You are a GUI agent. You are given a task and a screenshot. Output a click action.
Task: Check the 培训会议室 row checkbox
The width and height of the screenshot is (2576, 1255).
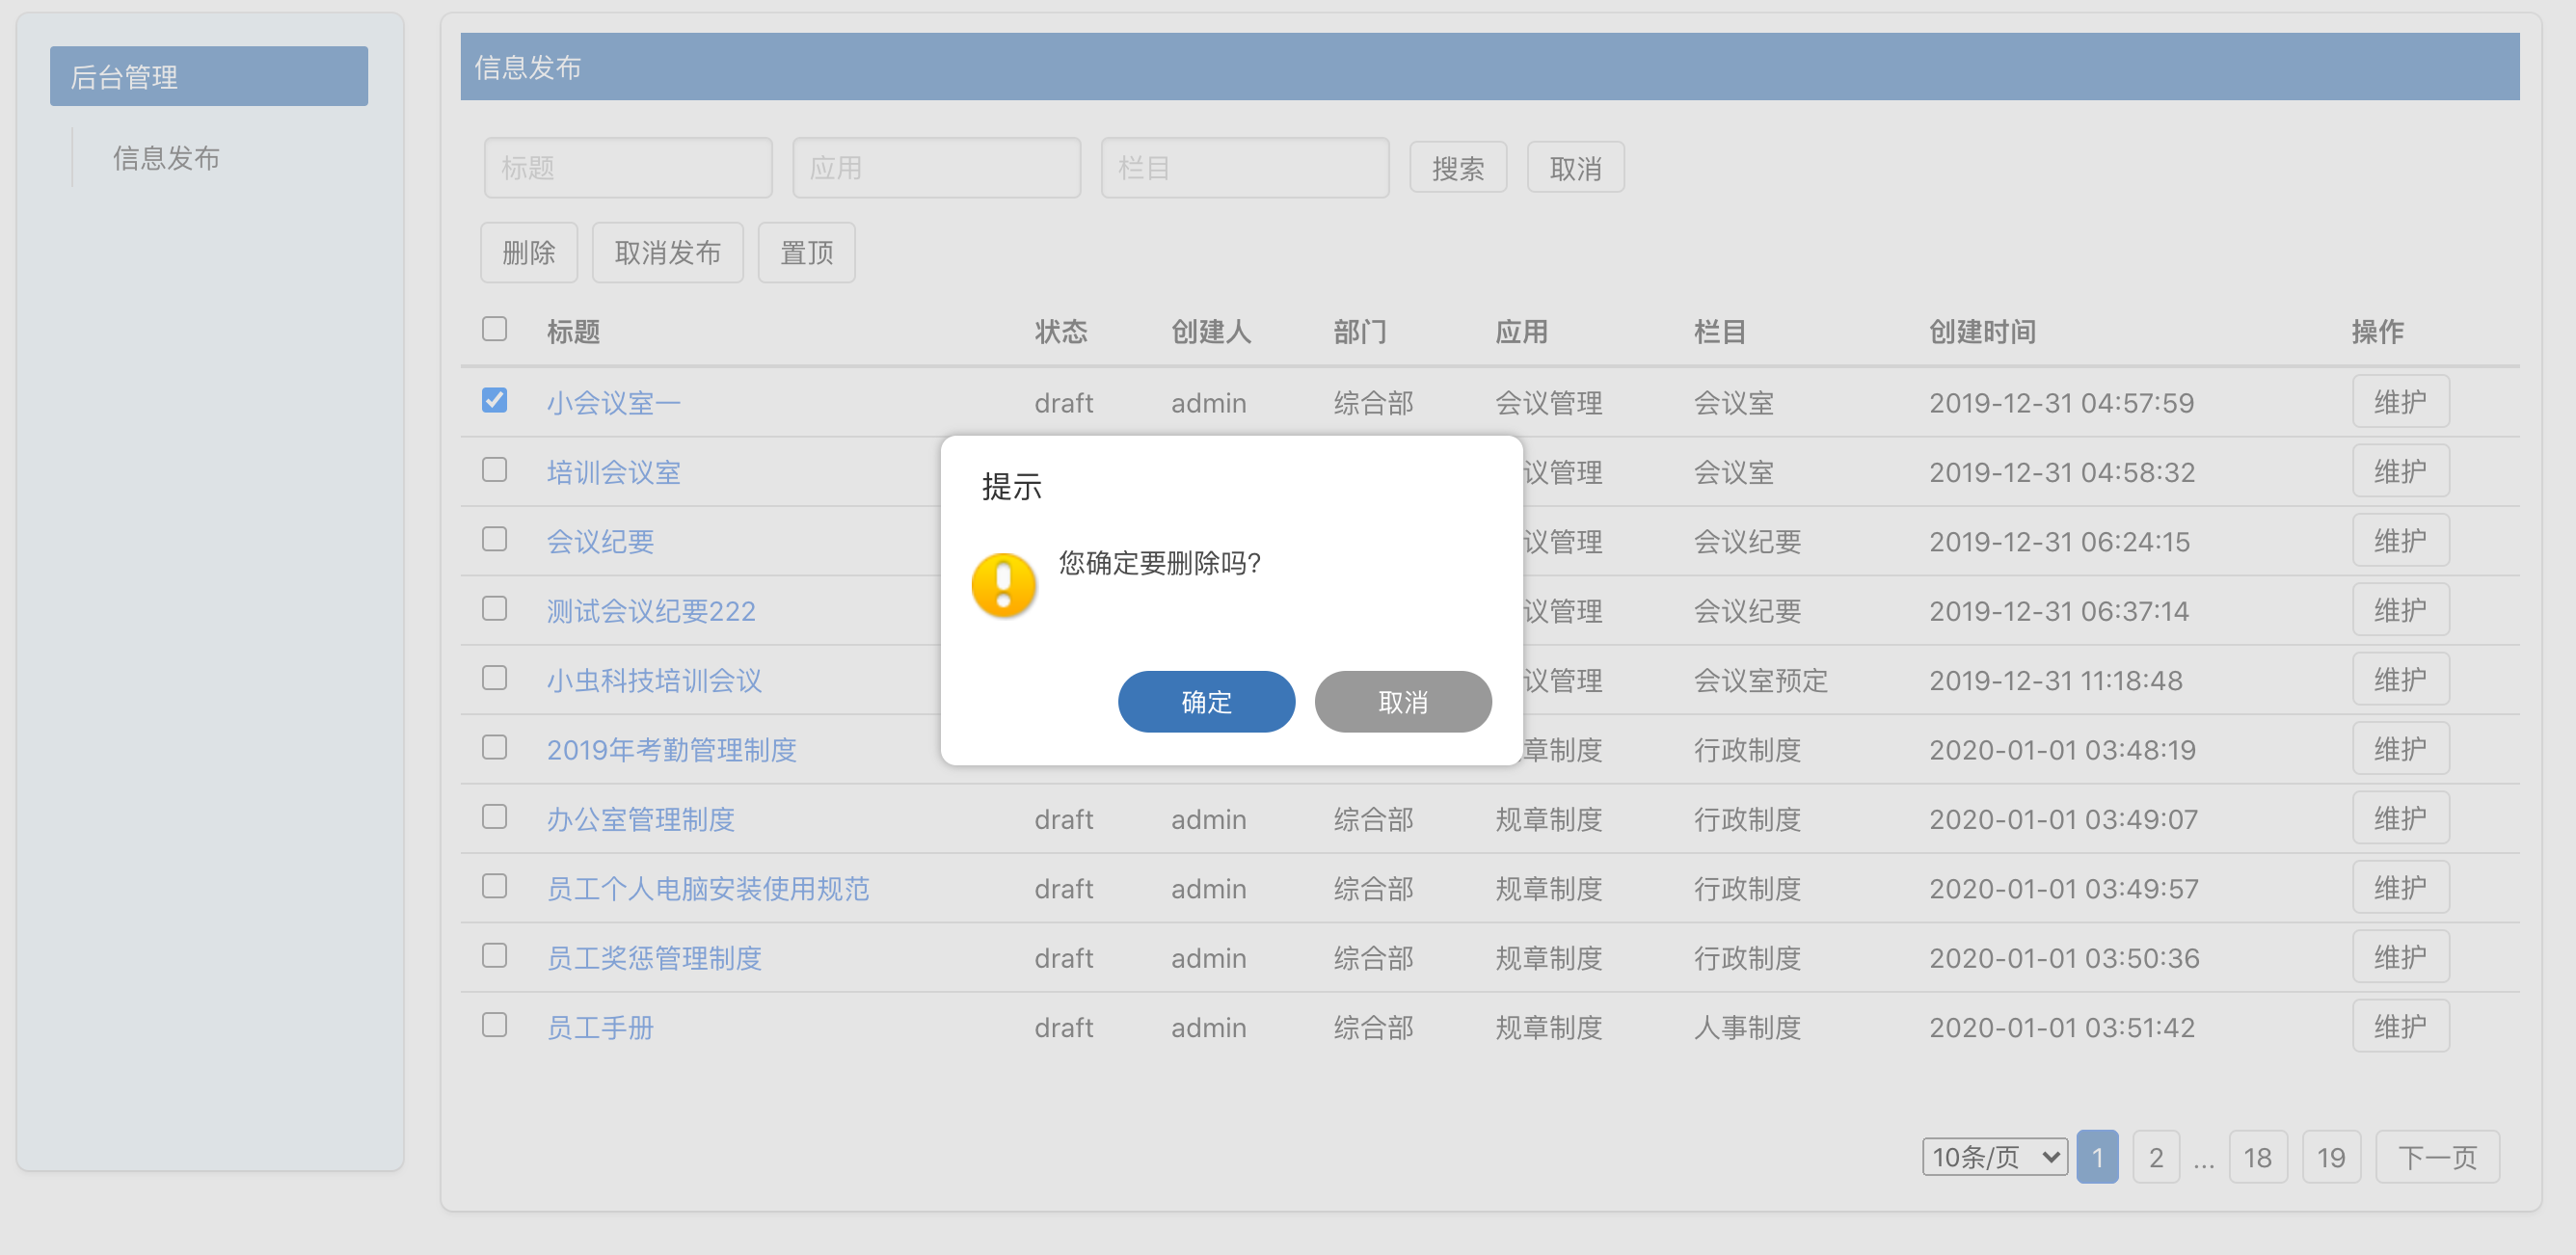coord(494,470)
